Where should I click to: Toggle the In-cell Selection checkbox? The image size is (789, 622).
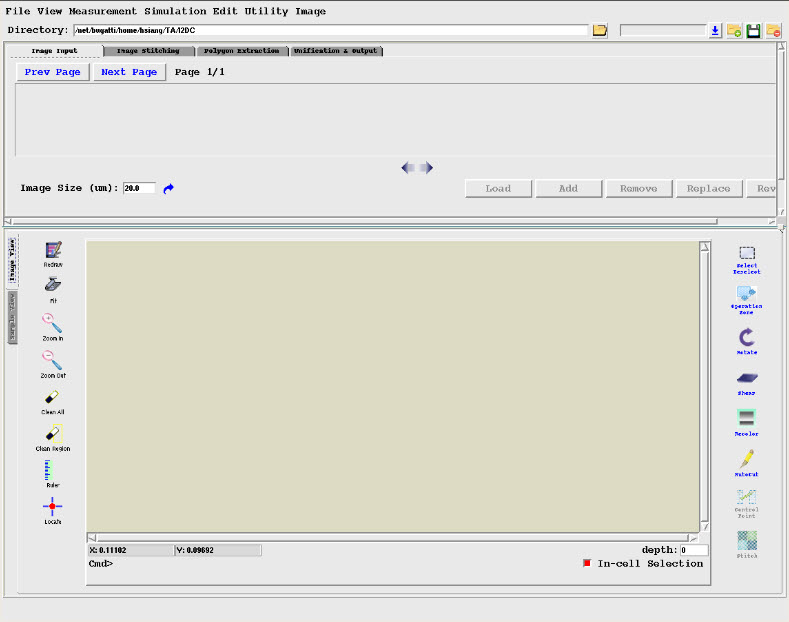587,564
